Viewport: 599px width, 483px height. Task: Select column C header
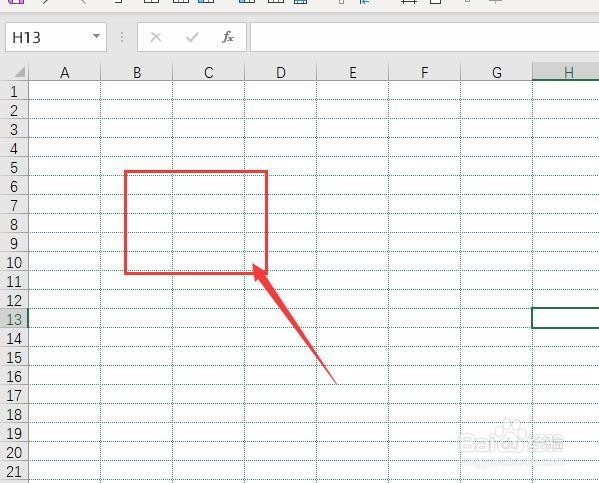209,72
